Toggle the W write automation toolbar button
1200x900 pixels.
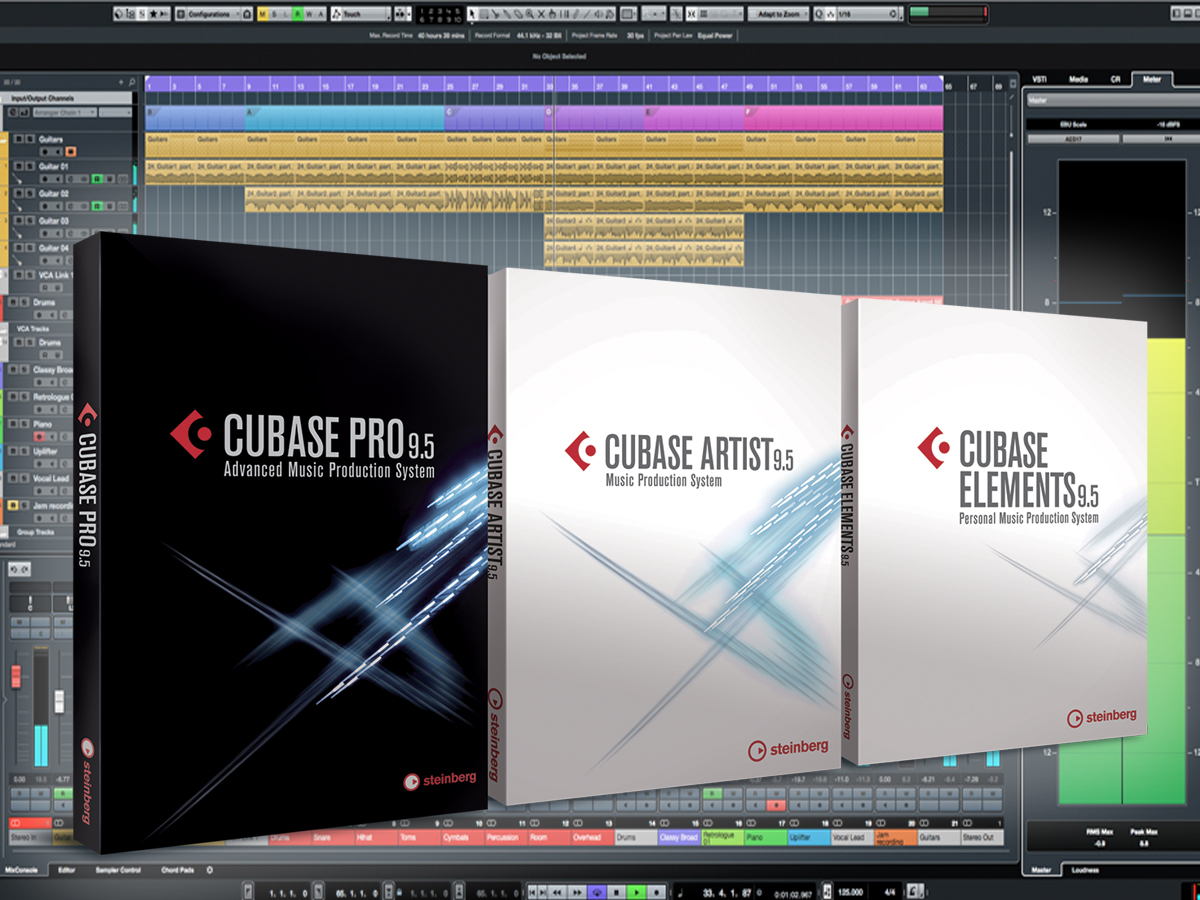pyautogui.click(x=309, y=14)
